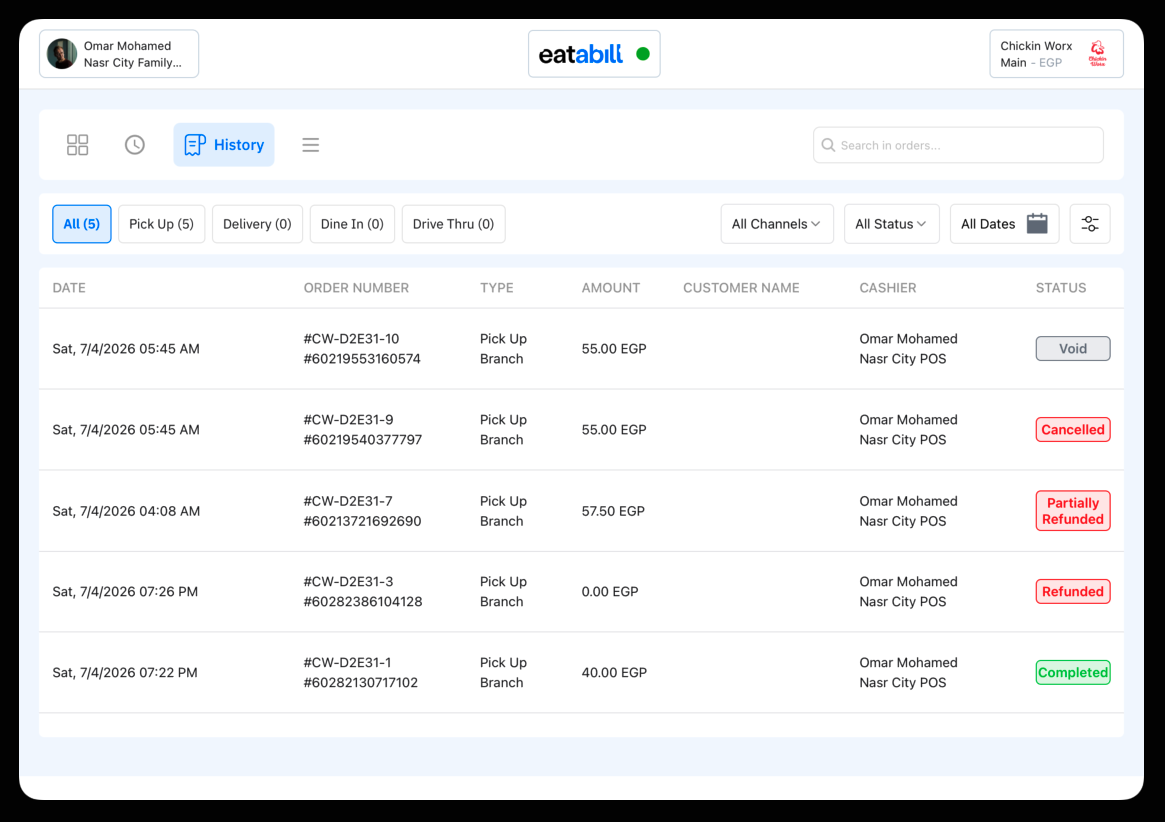Click the STATUS column header
This screenshot has height=822, width=1165.
1061,288
